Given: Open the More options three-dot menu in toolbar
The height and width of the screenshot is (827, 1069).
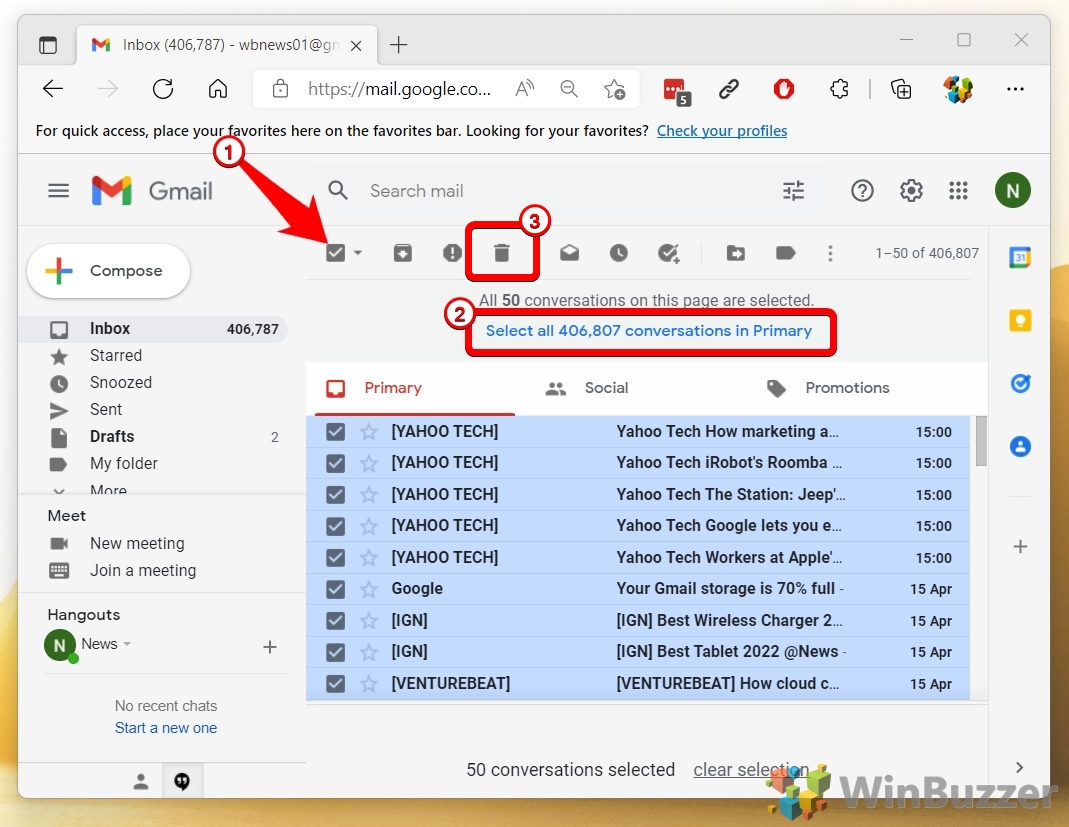Looking at the screenshot, I should (830, 253).
